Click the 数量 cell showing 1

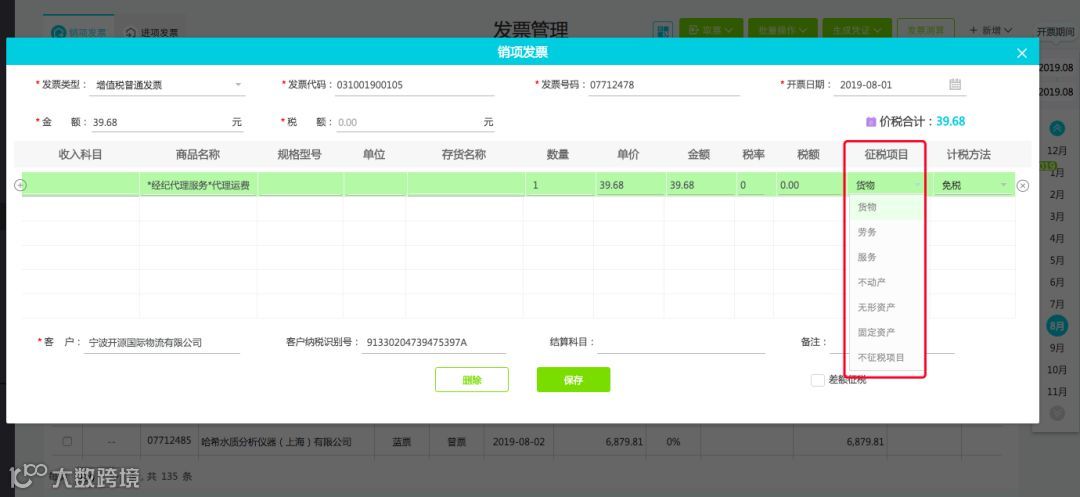click(x=559, y=185)
